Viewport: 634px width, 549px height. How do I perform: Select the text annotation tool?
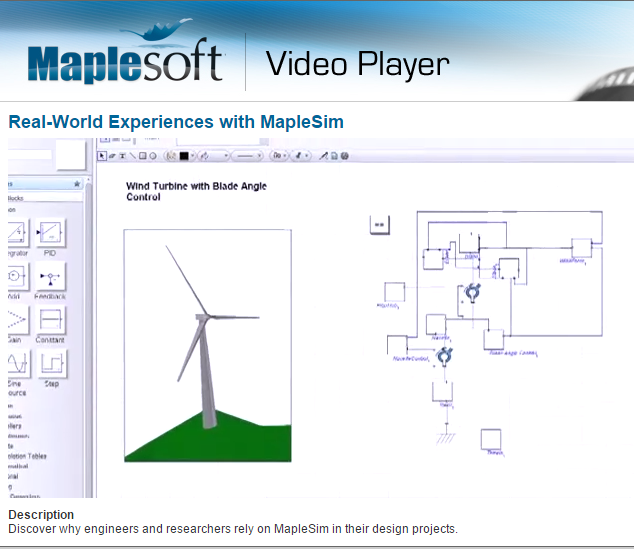pyautogui.click(x=122, y=156)
